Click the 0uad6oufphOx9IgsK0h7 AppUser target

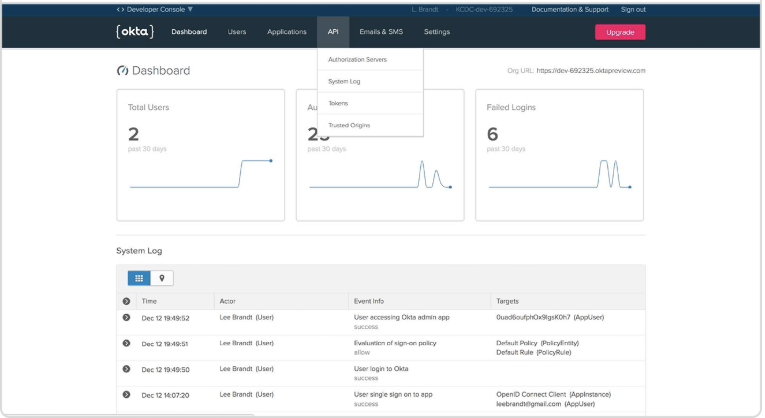550,318
